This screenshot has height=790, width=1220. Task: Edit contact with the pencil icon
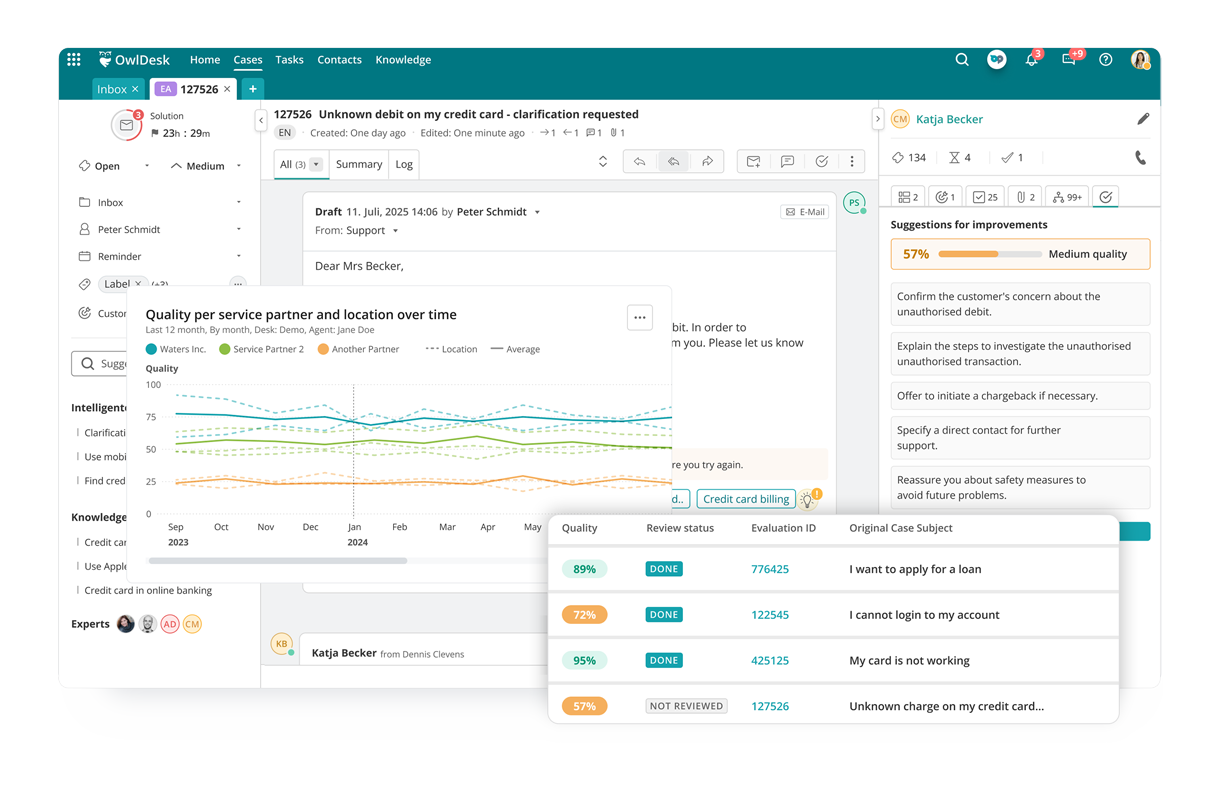pyautogui.click(x=1143, y=119)
